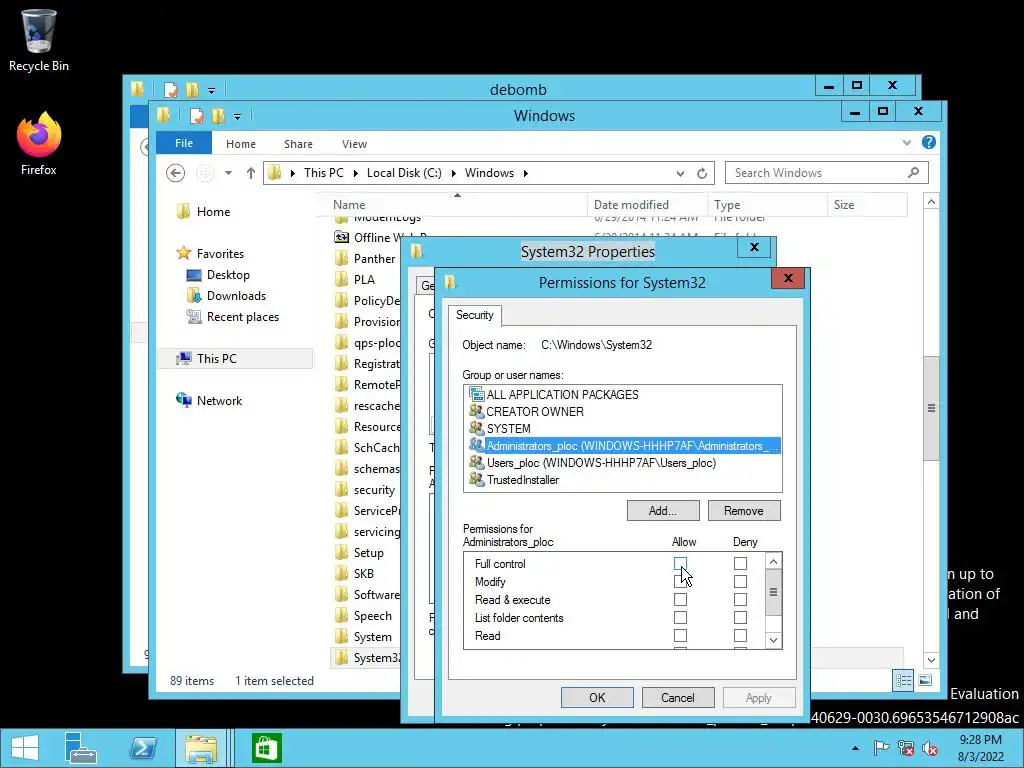Confirm permissions with OK
The image size is (1024, 768).
[x=597, y=697]
